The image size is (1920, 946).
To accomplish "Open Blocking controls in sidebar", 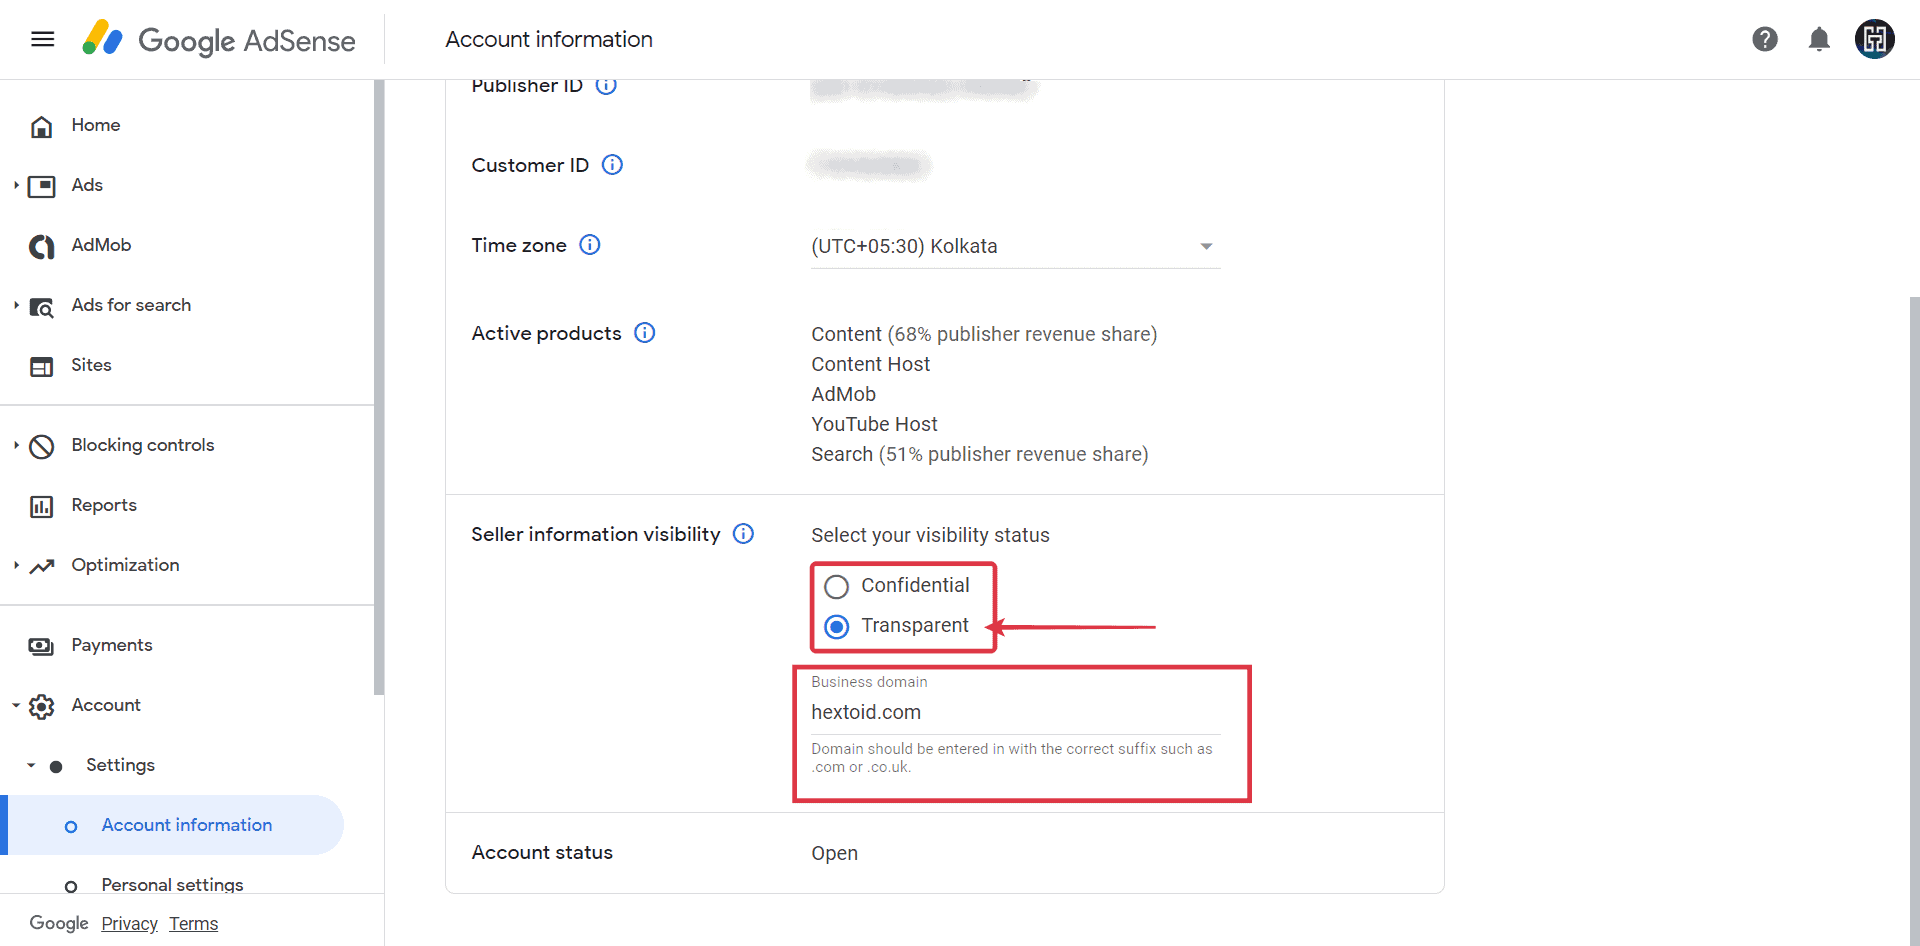I will (x=143, y=445).
